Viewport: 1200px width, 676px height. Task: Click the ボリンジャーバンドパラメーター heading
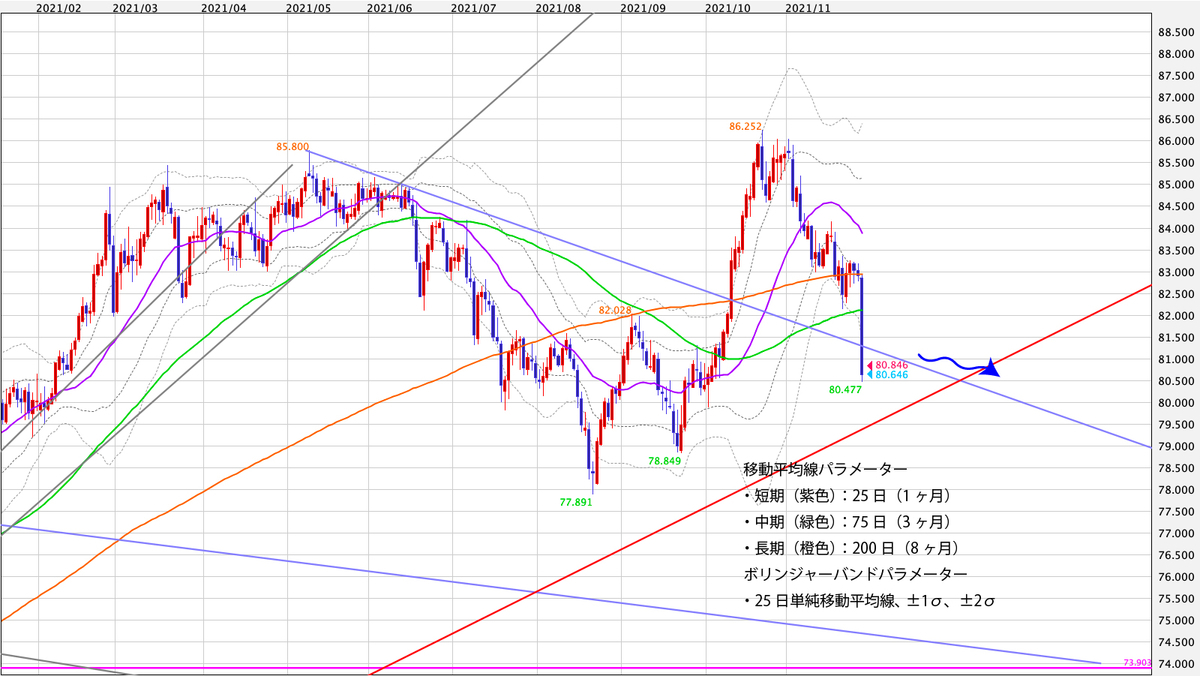pyautogui.click(x=855, y=574)
